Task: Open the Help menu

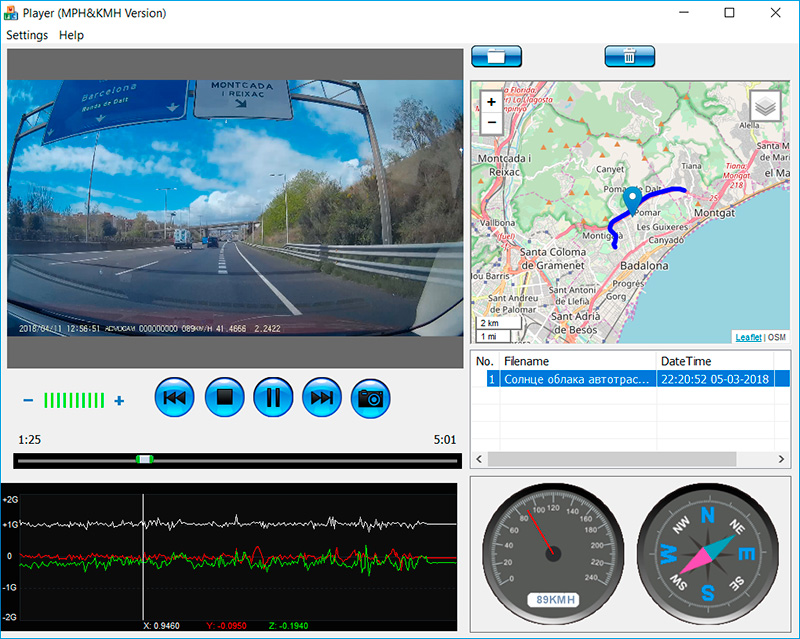Action: [x=71, y=35]
